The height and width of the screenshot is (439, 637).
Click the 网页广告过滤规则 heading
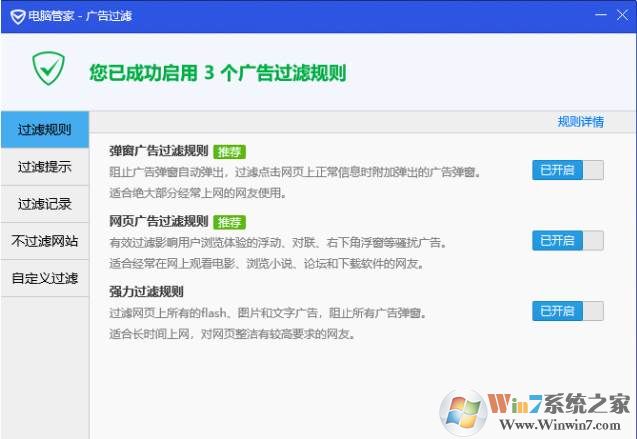(x=158, y=221)
